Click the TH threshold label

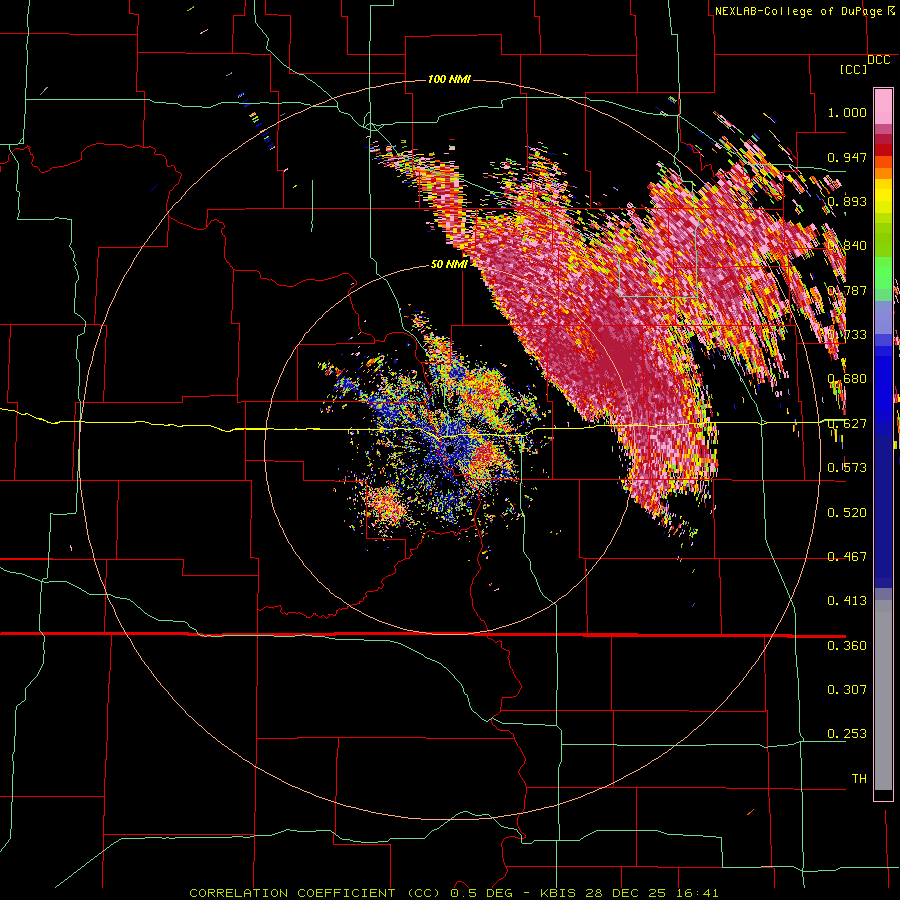tap(859, 779)
